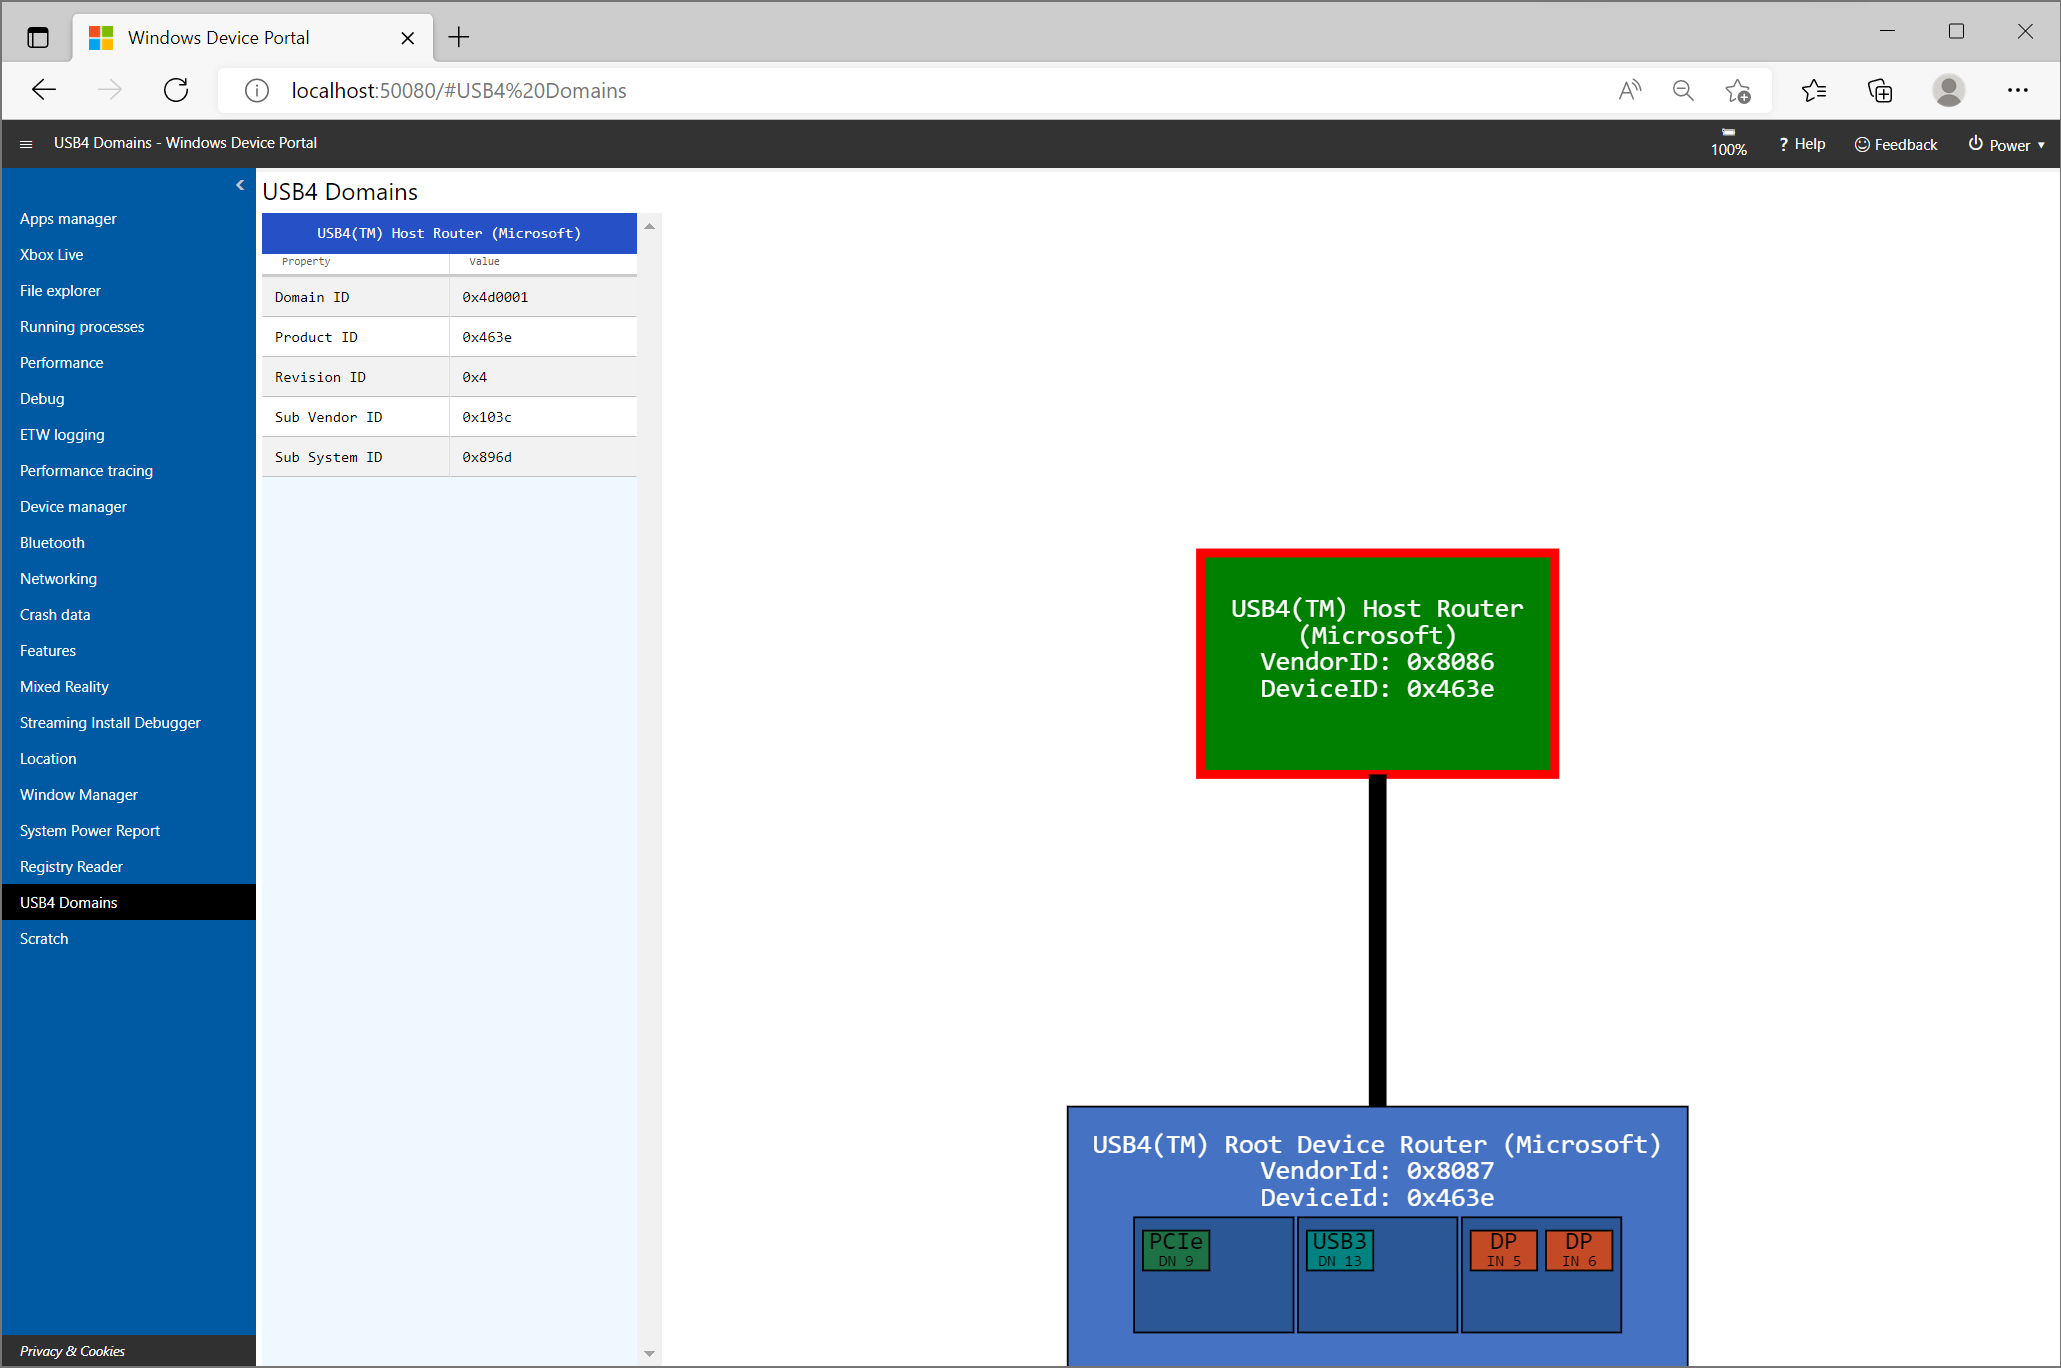Screen dimensions: 2061x1368
Task: Expand the USB4(TM) Host Router list item
Action: 447,232
